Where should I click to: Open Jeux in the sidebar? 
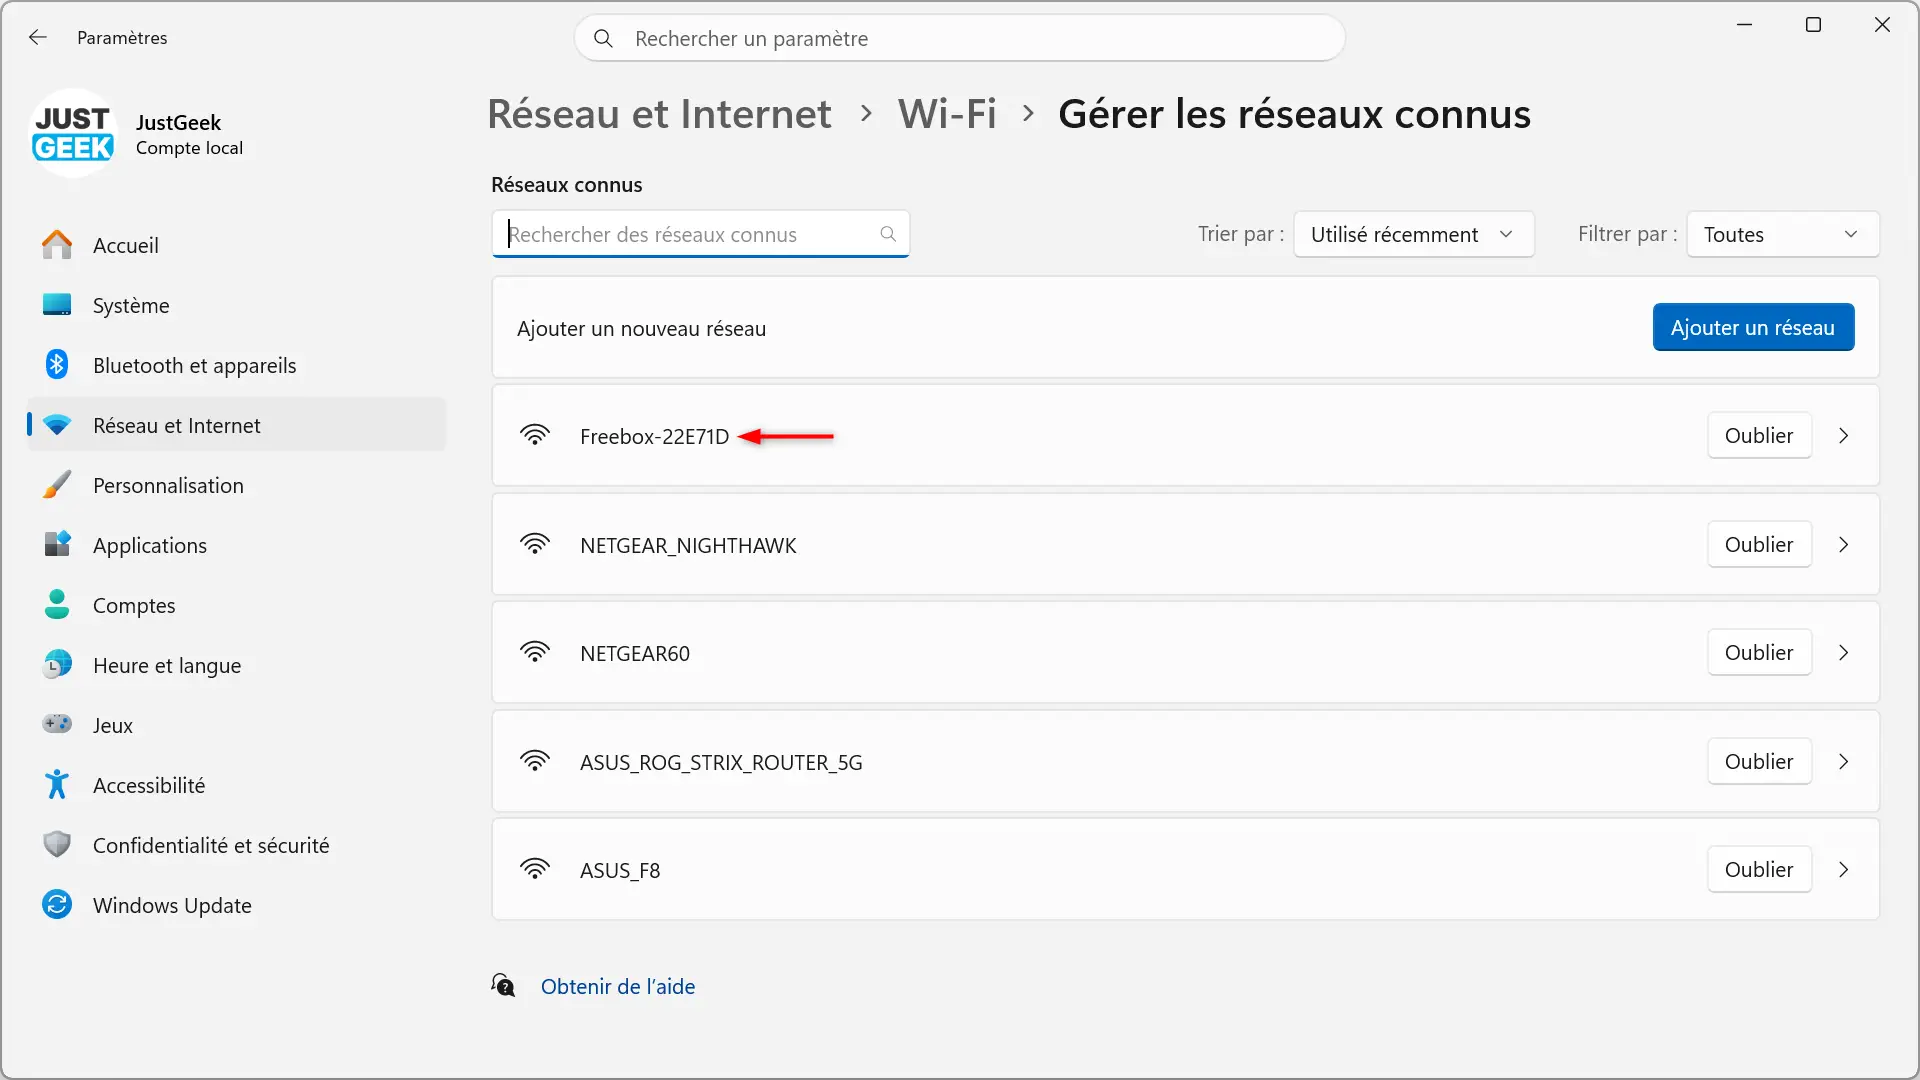click(x=237, y=725)
